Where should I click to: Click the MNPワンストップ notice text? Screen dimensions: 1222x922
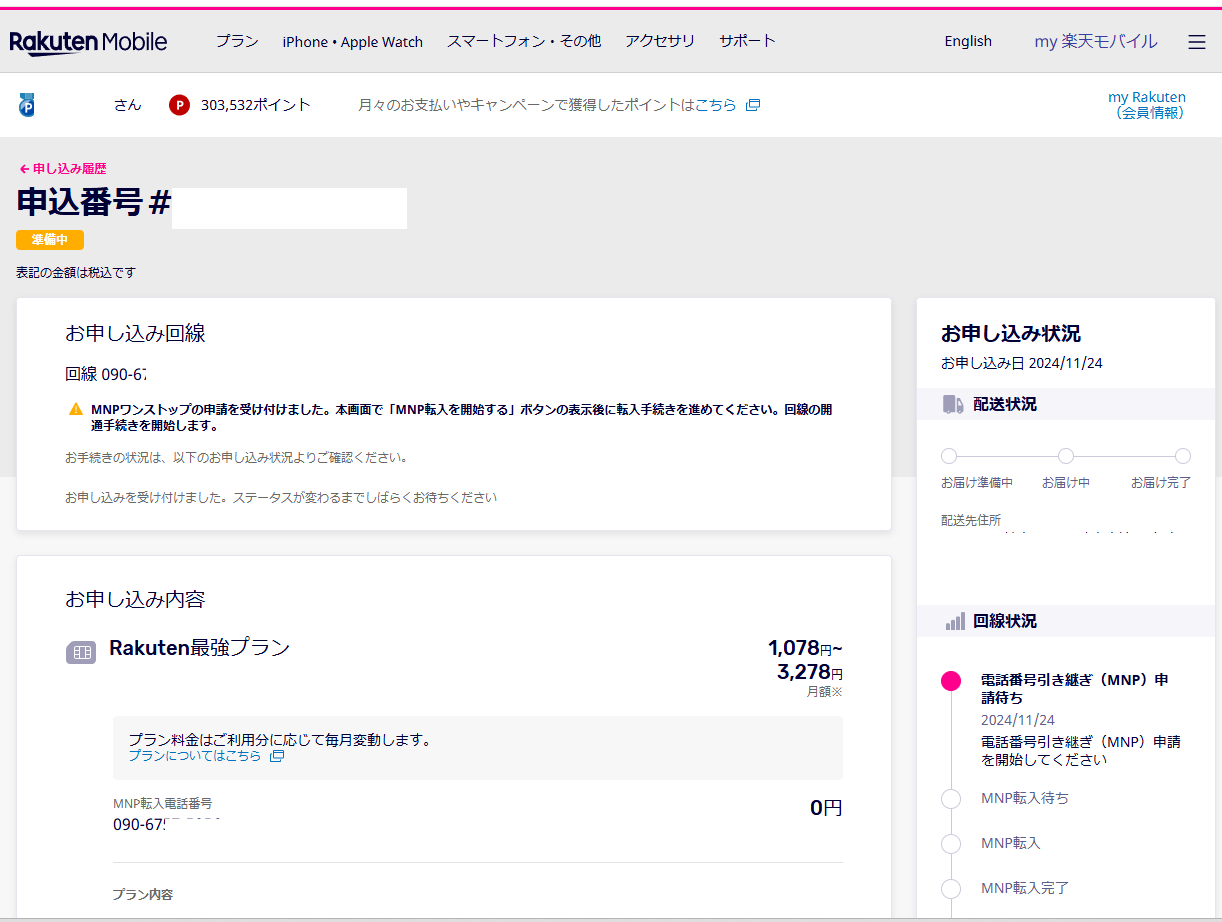(x=461, y=417)
